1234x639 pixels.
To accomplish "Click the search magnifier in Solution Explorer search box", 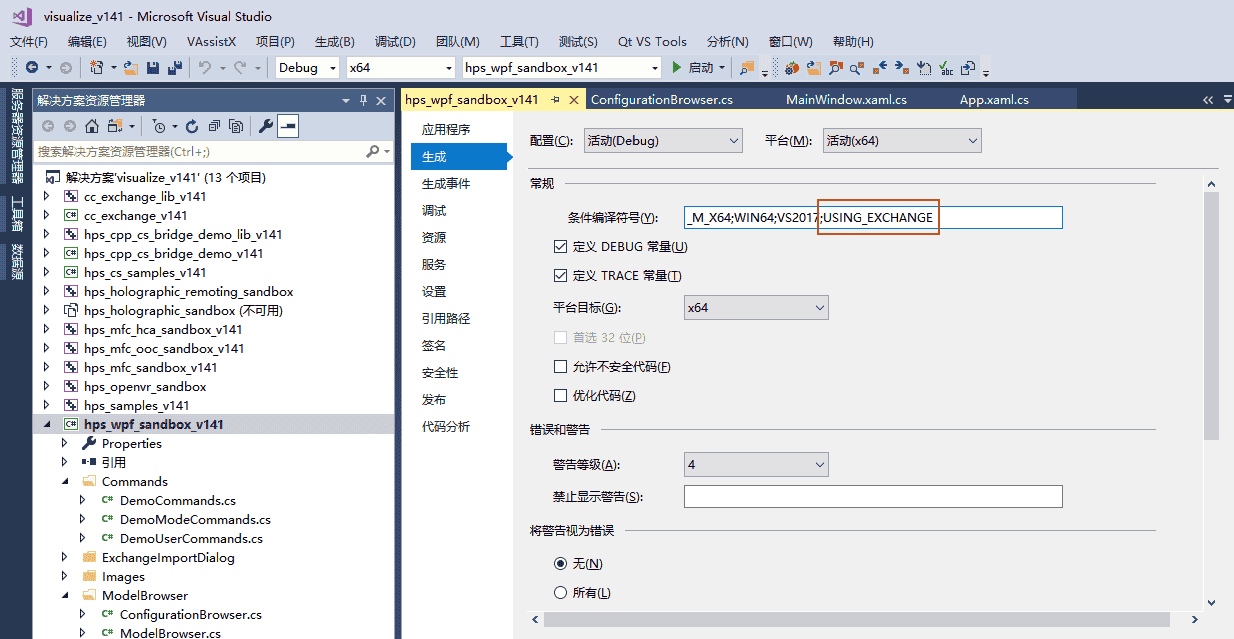I will [373, 152].
